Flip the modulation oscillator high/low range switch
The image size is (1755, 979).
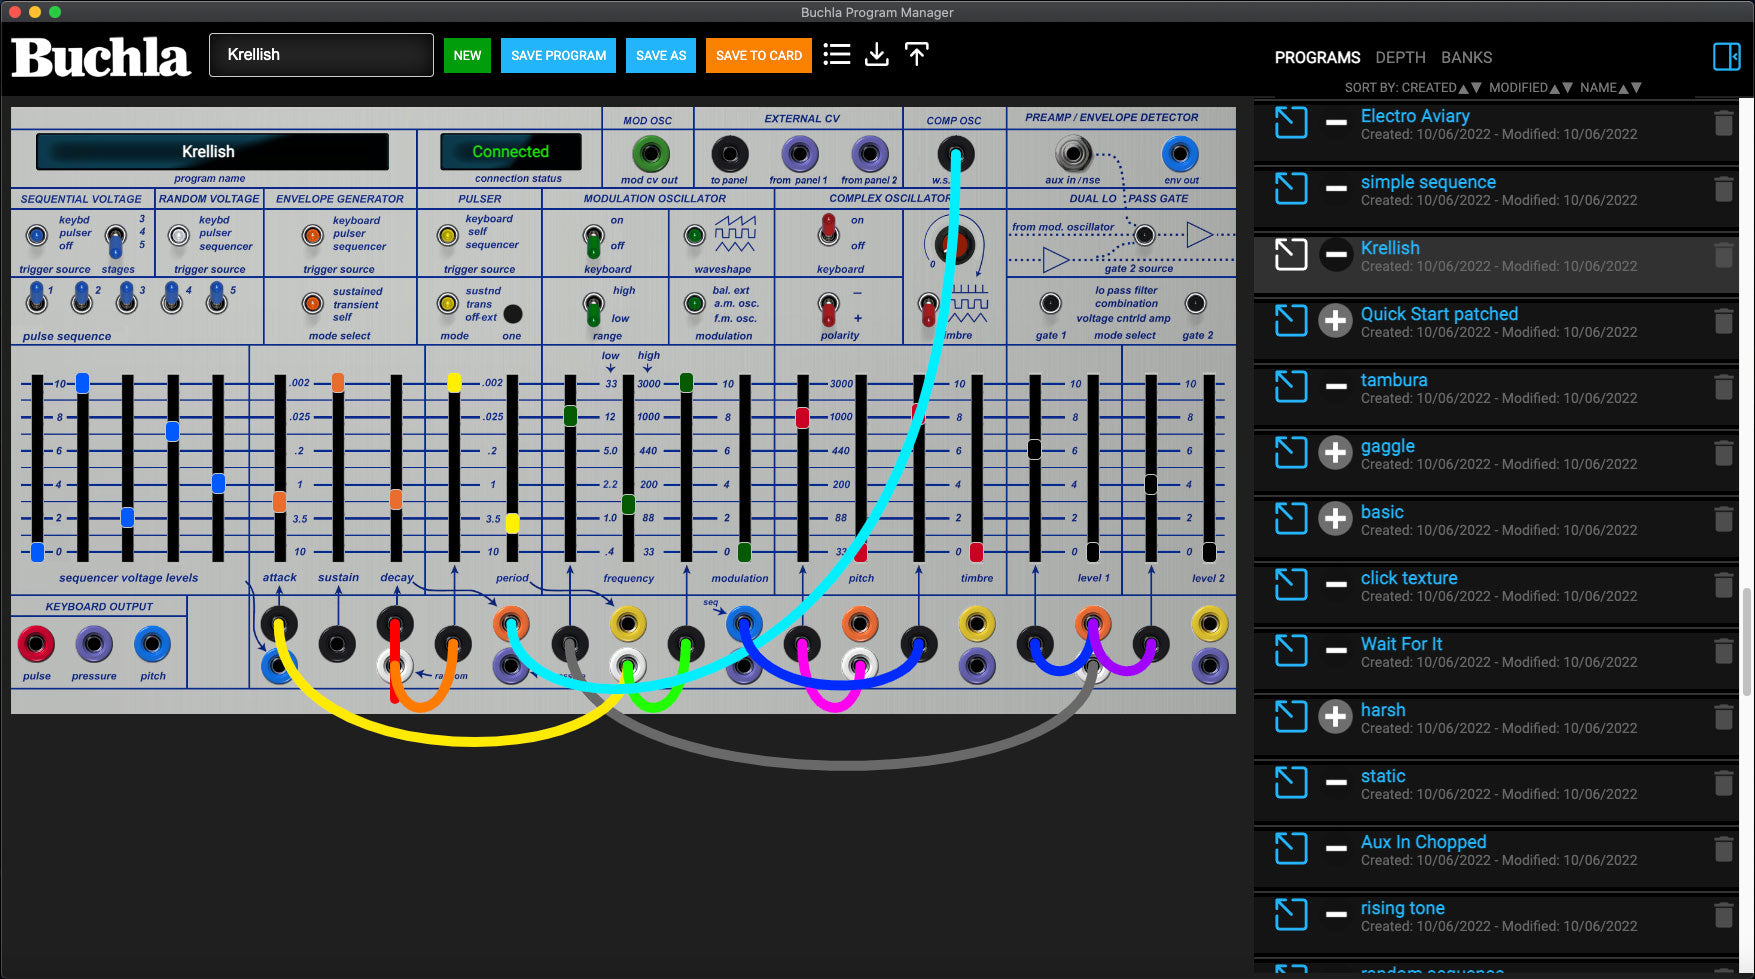click(593, 308)
